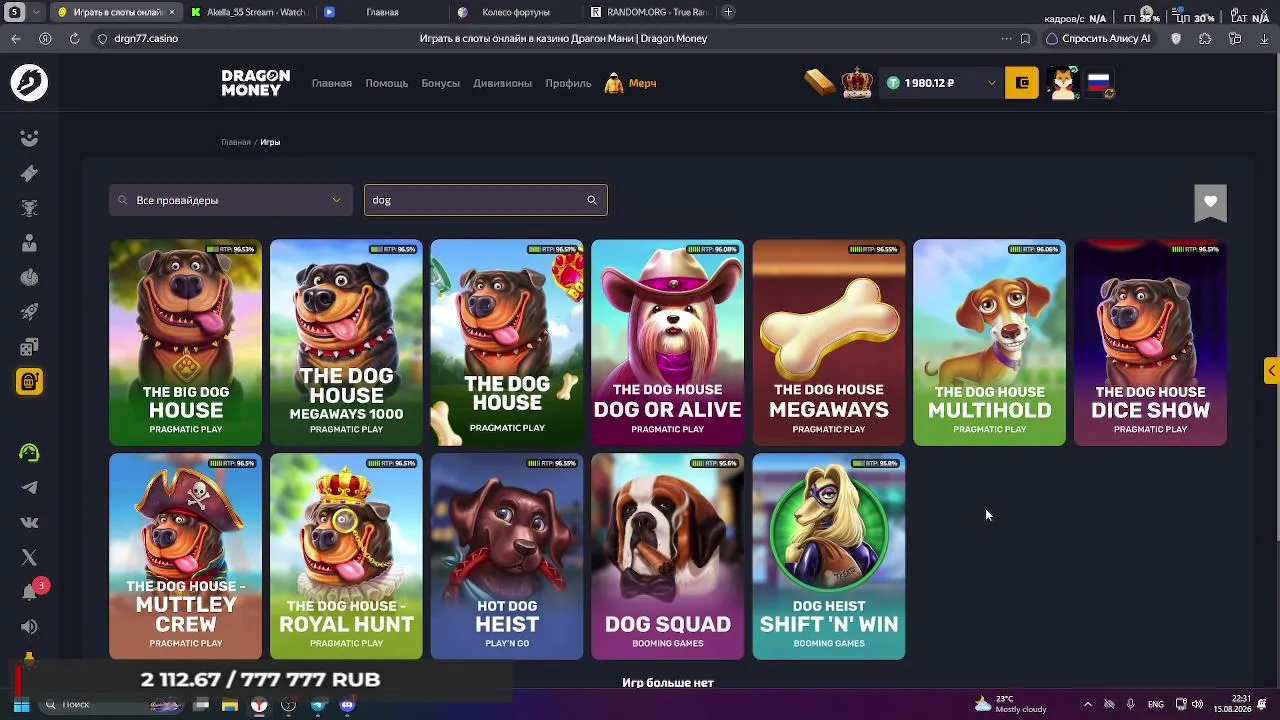Screen dimensions: 1280x720
Task: Show favorite games via heart bookmark
Action: click(1210, 202)
